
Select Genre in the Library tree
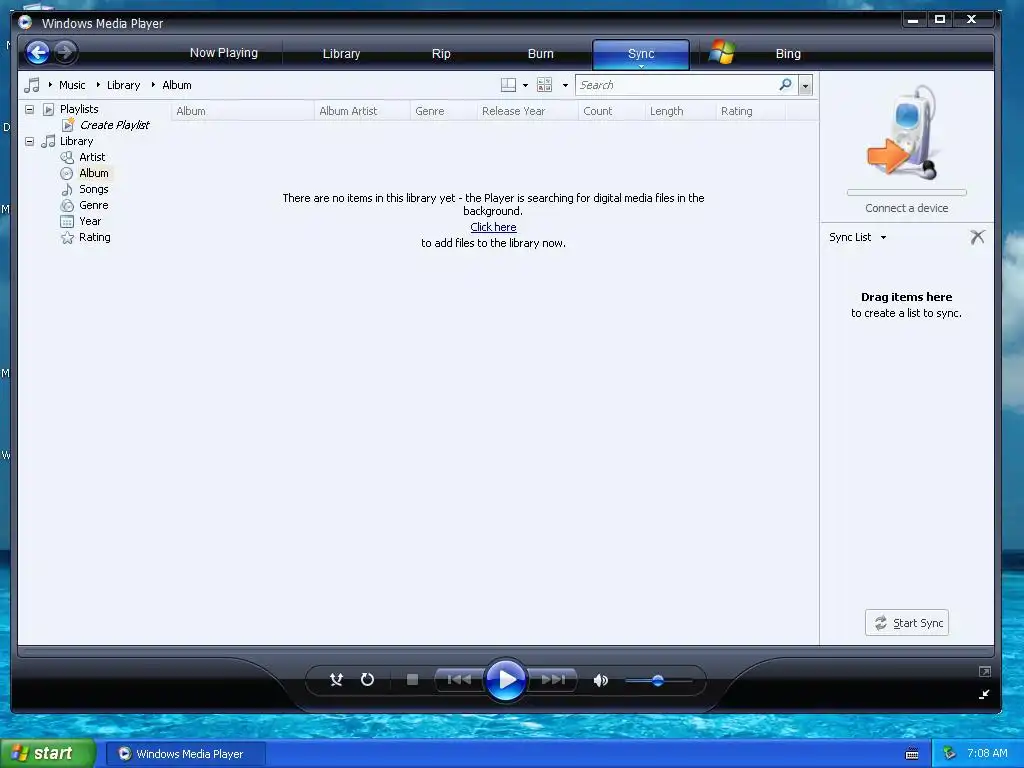93,205
